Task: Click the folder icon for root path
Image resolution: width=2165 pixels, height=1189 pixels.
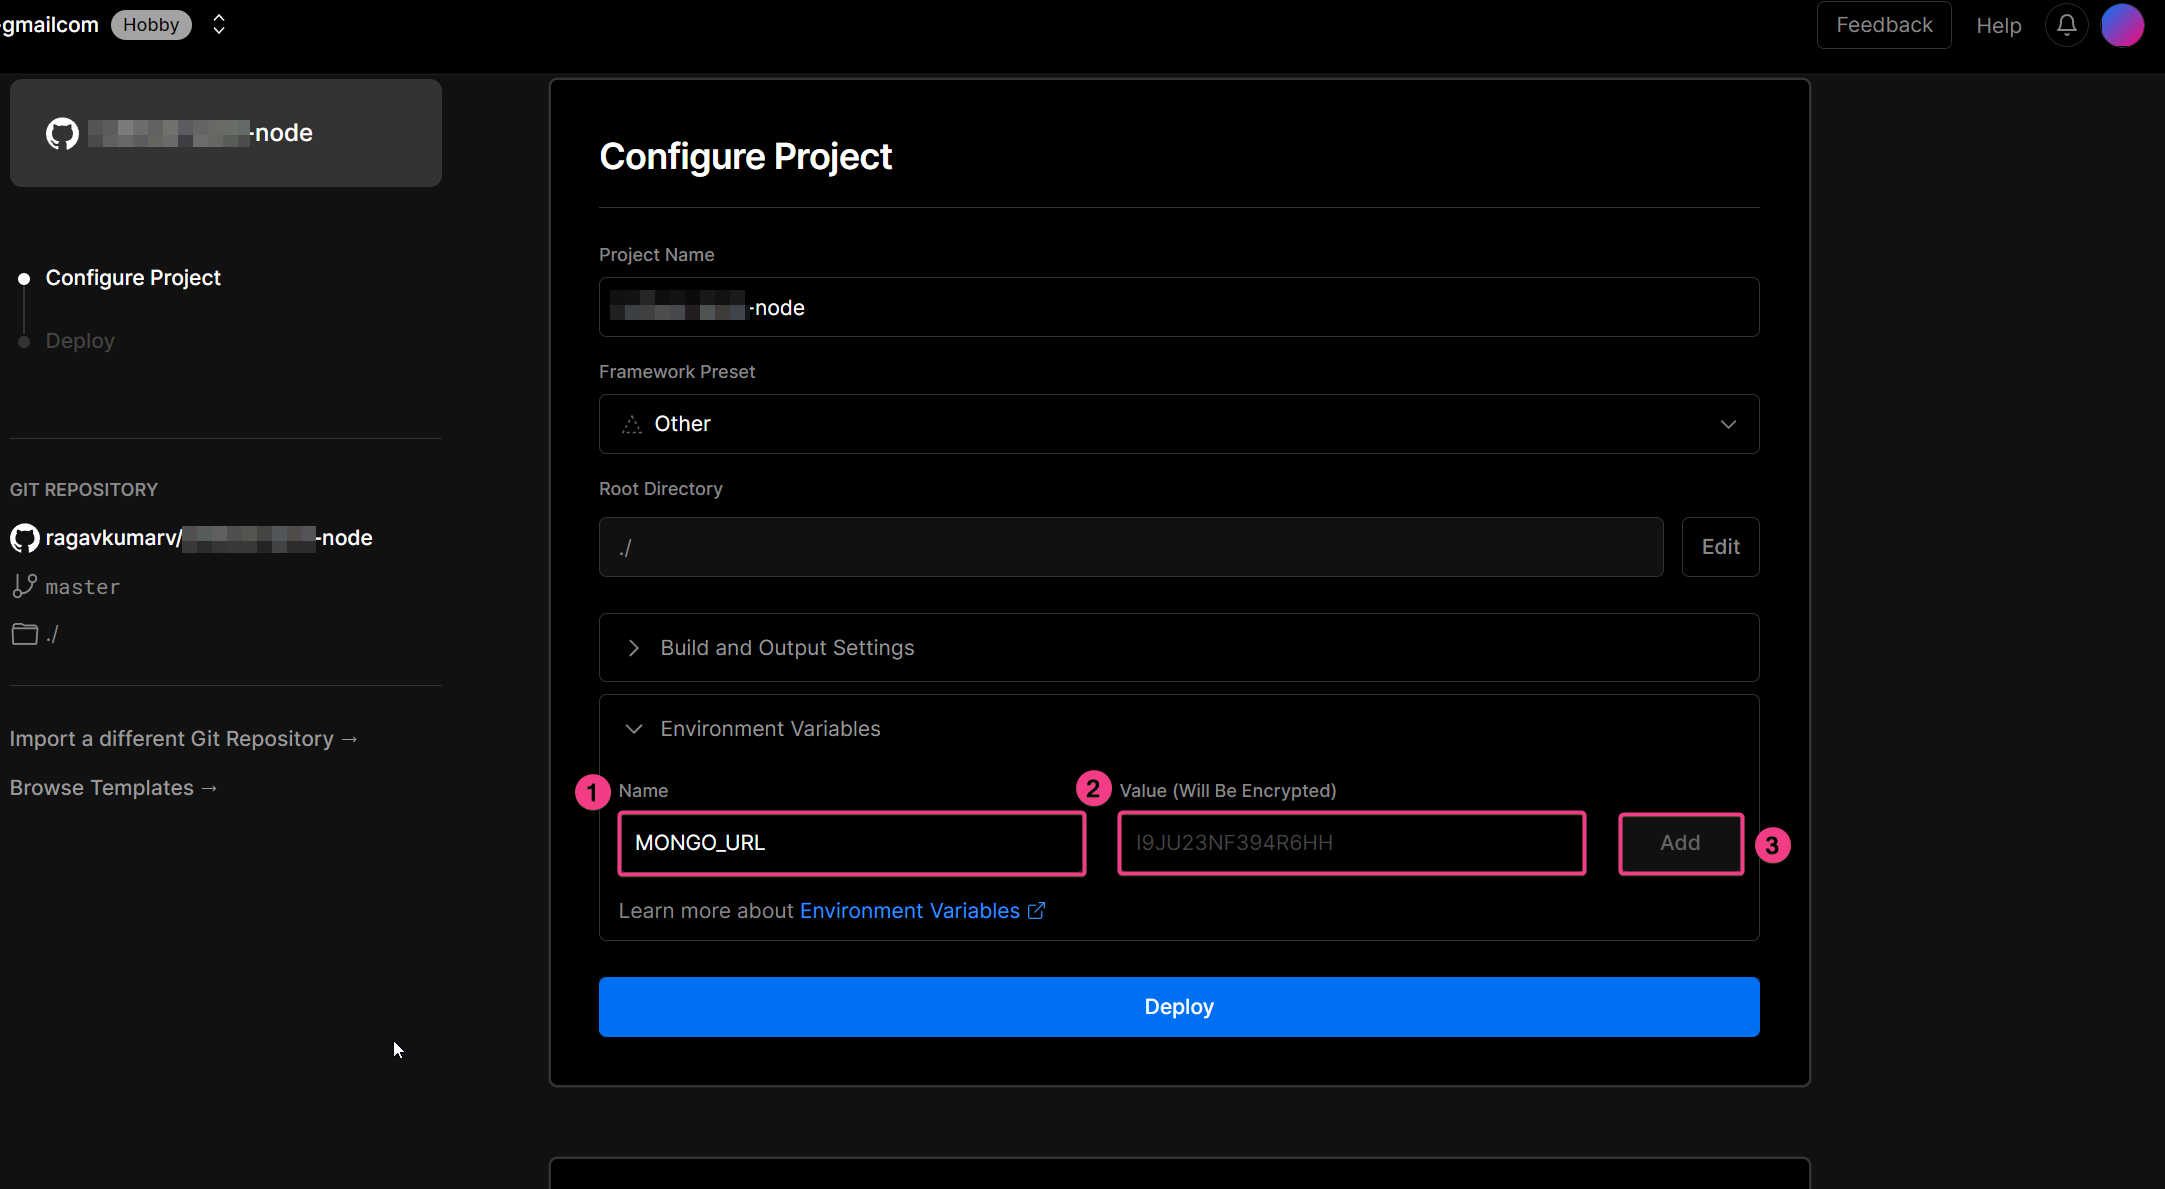Action: 24,634
